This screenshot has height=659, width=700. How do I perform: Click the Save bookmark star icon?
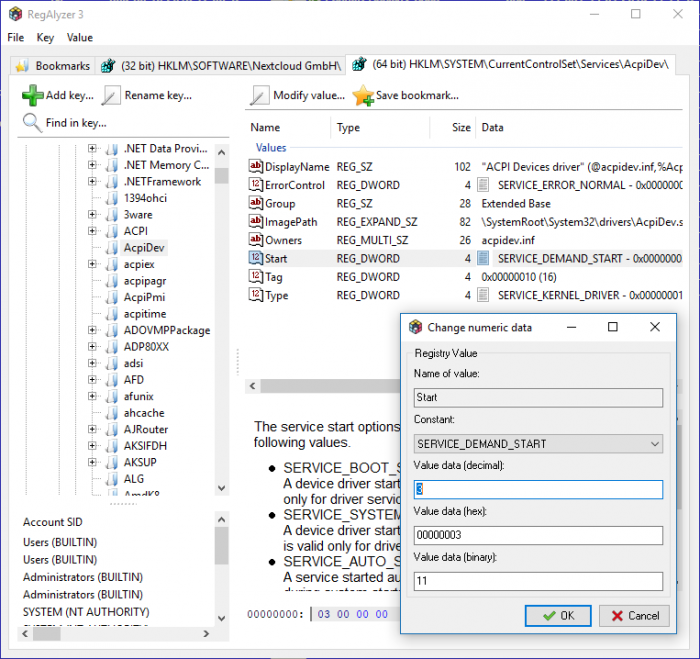362,96
